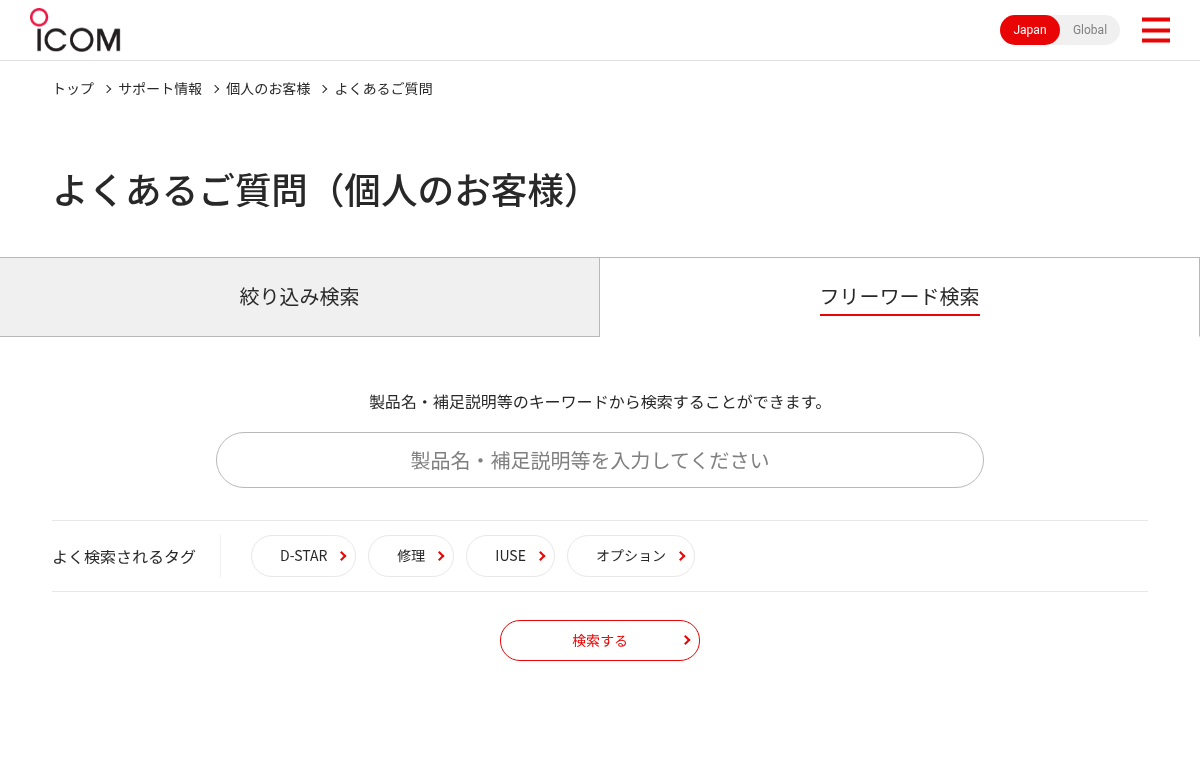Click the 検索する search button
The image size is (1200, 757).
[600, 640]
